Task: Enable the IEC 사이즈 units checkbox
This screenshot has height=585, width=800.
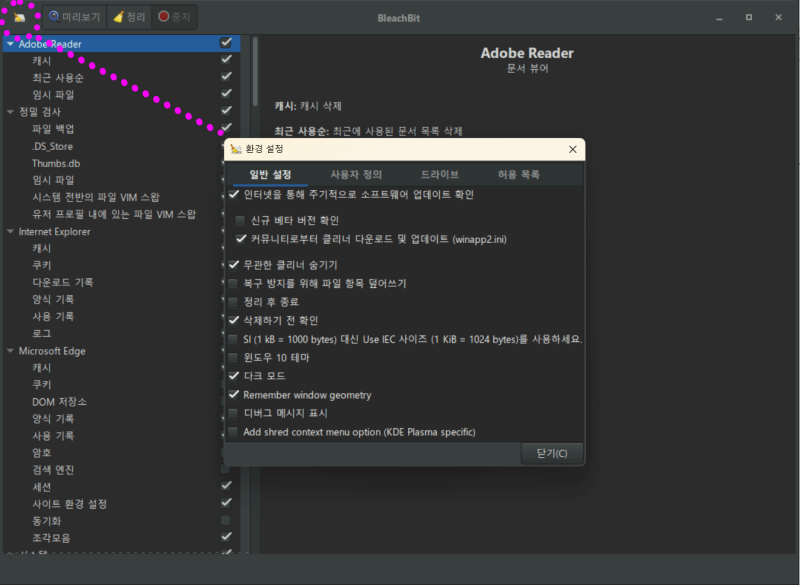Action: tap(233, 339)
